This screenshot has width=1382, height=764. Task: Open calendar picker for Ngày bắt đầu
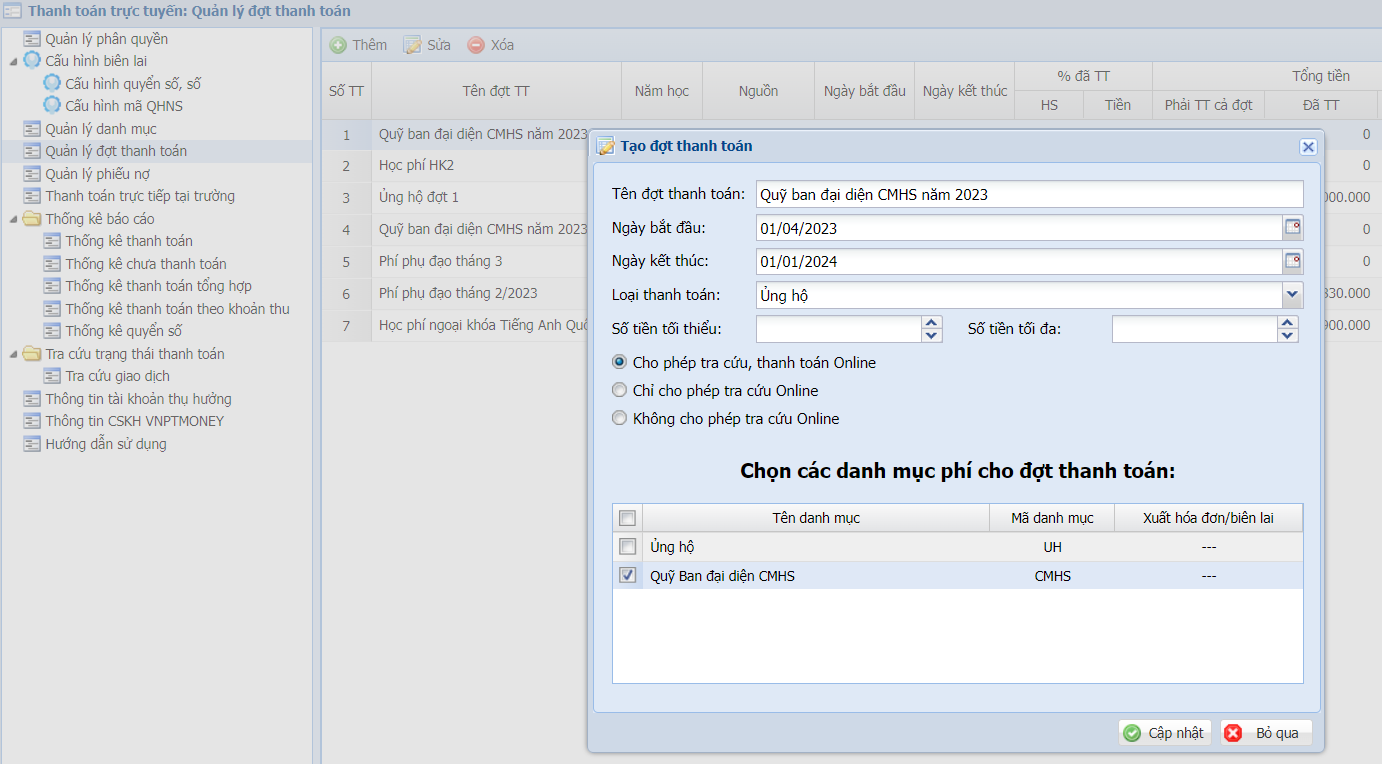[1293, 228]
